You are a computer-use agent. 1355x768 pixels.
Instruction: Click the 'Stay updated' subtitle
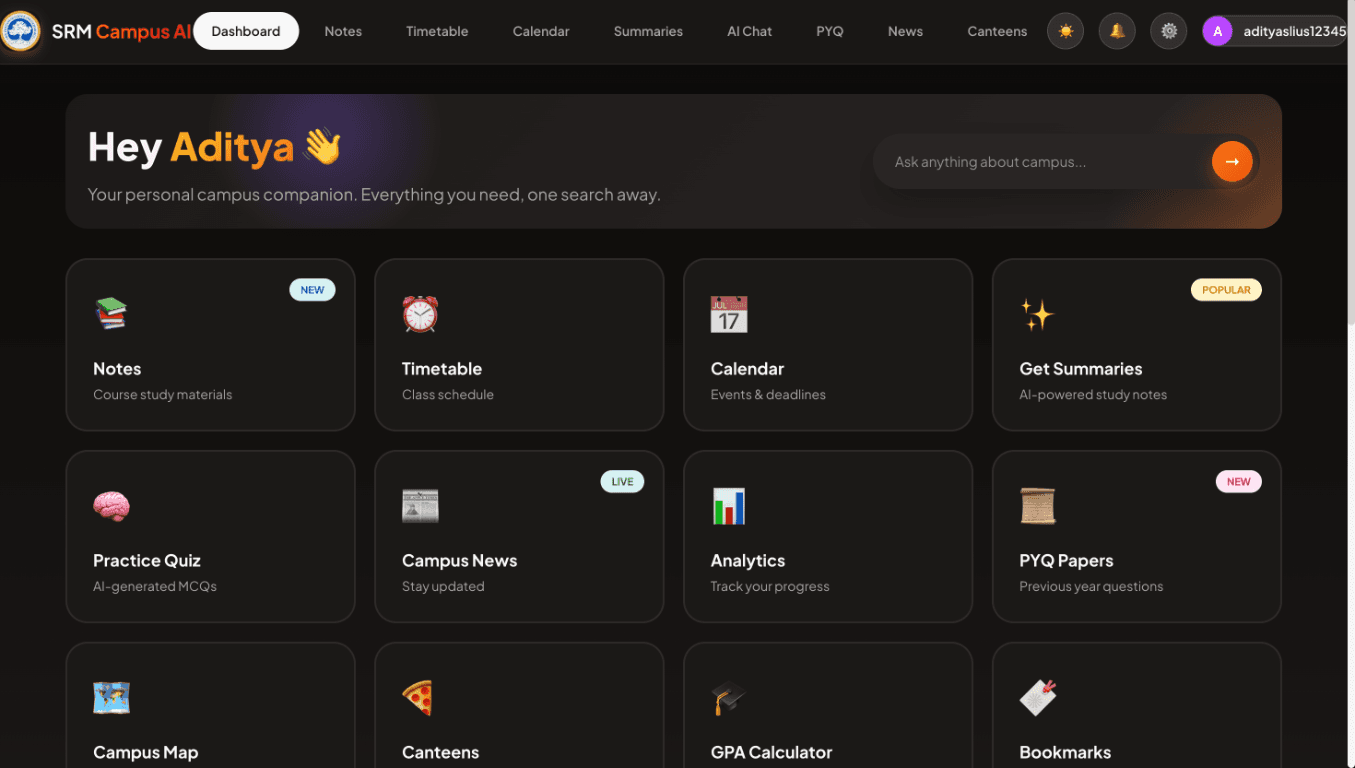click(x=443, y=587)
